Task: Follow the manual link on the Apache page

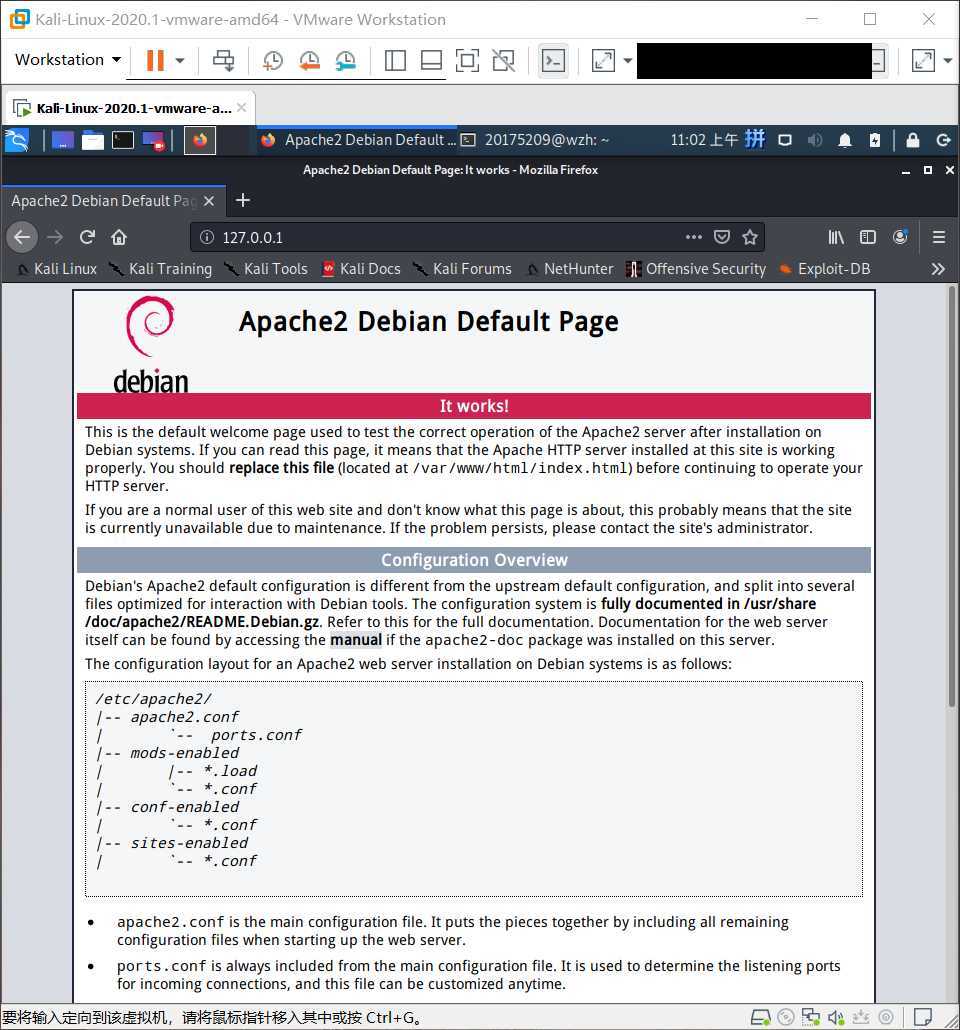Action: (355, 640)
